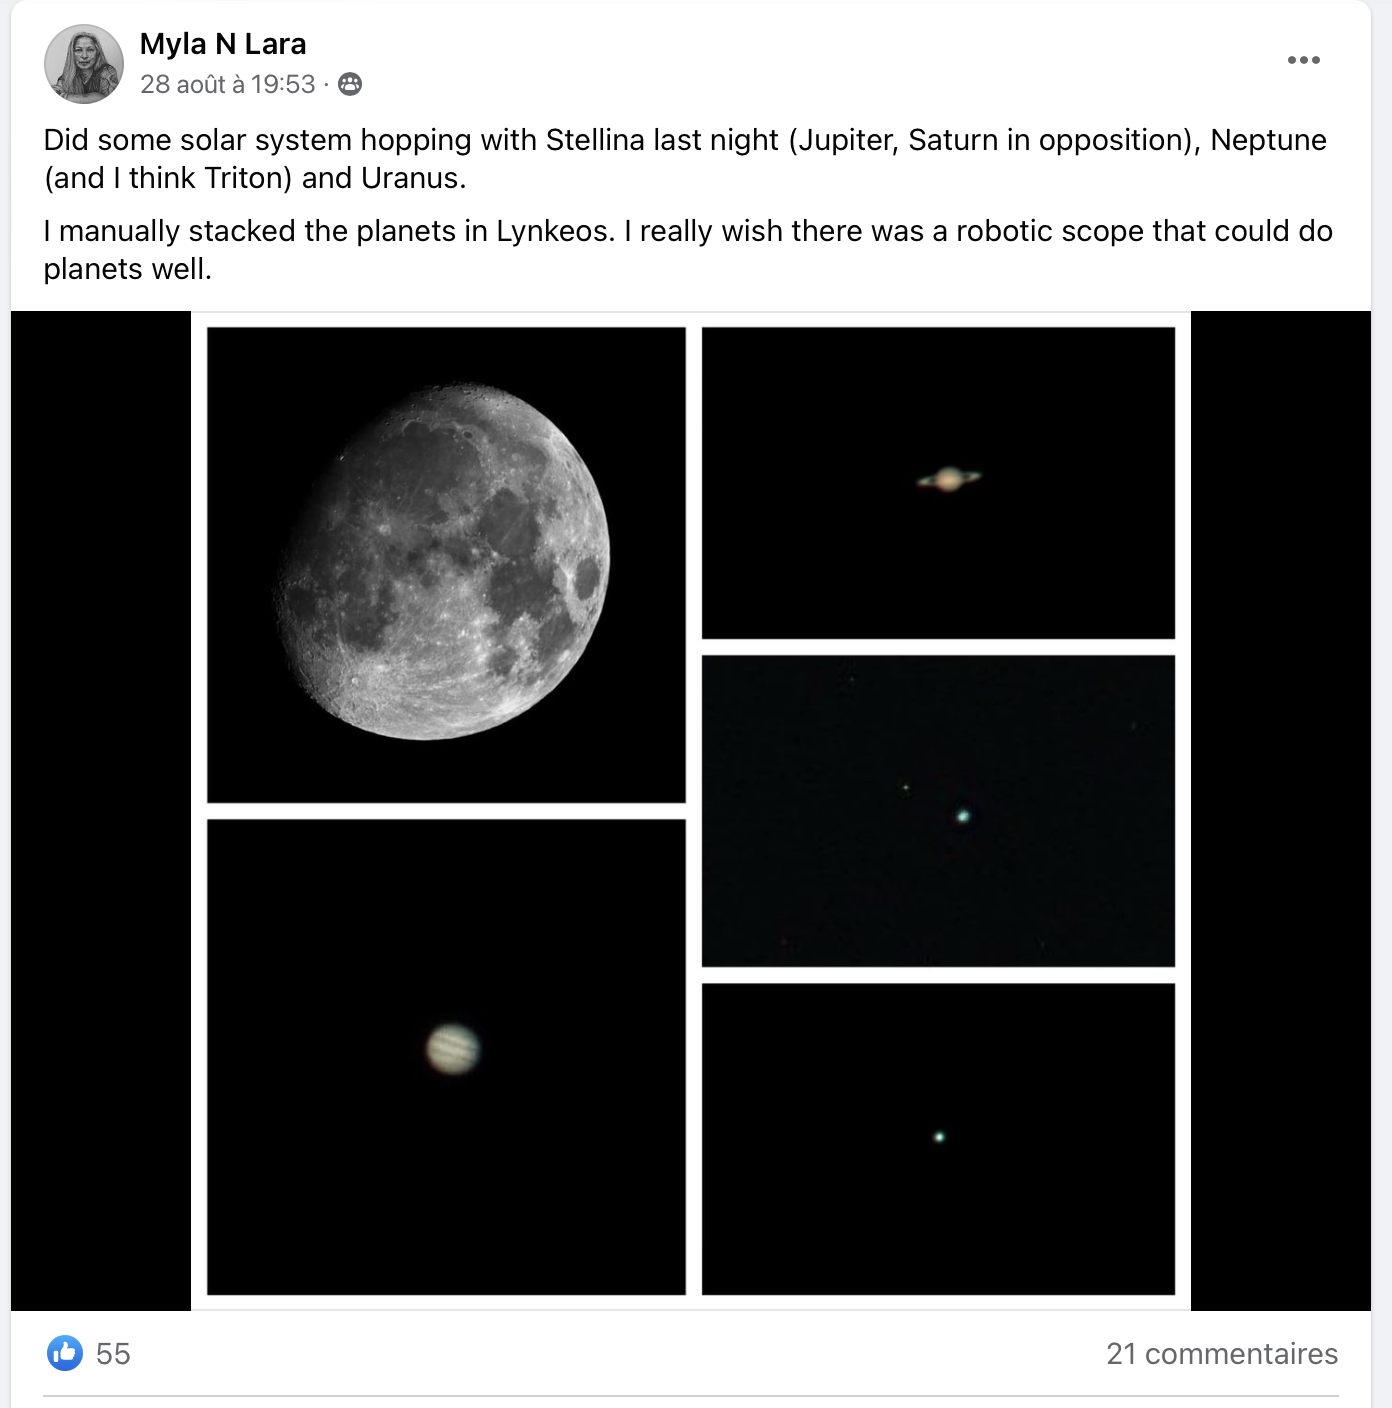Click the faint Triton dot near Neptune
Screen dimensions: 1392x1408
coord(906,788)
